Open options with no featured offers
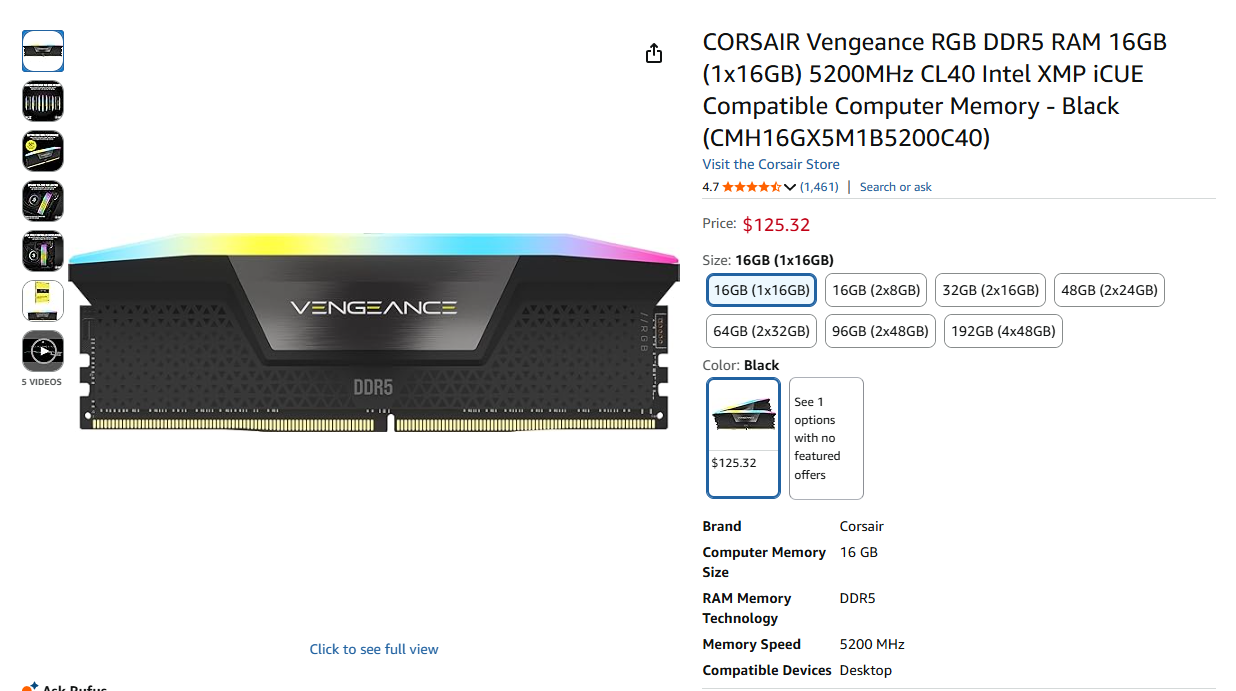The width and height of the screenshot is (1236, 691). point(825,438)
